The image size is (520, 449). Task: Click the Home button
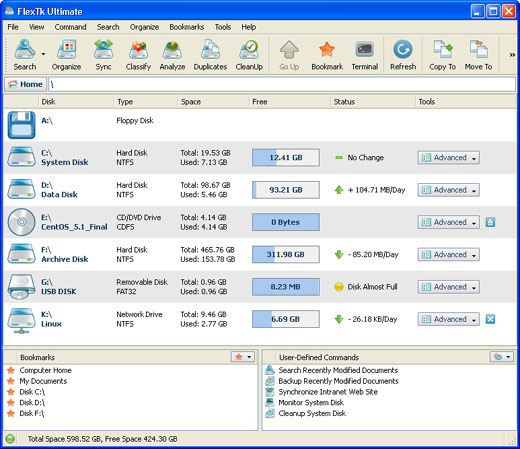(x=25, y=84)
